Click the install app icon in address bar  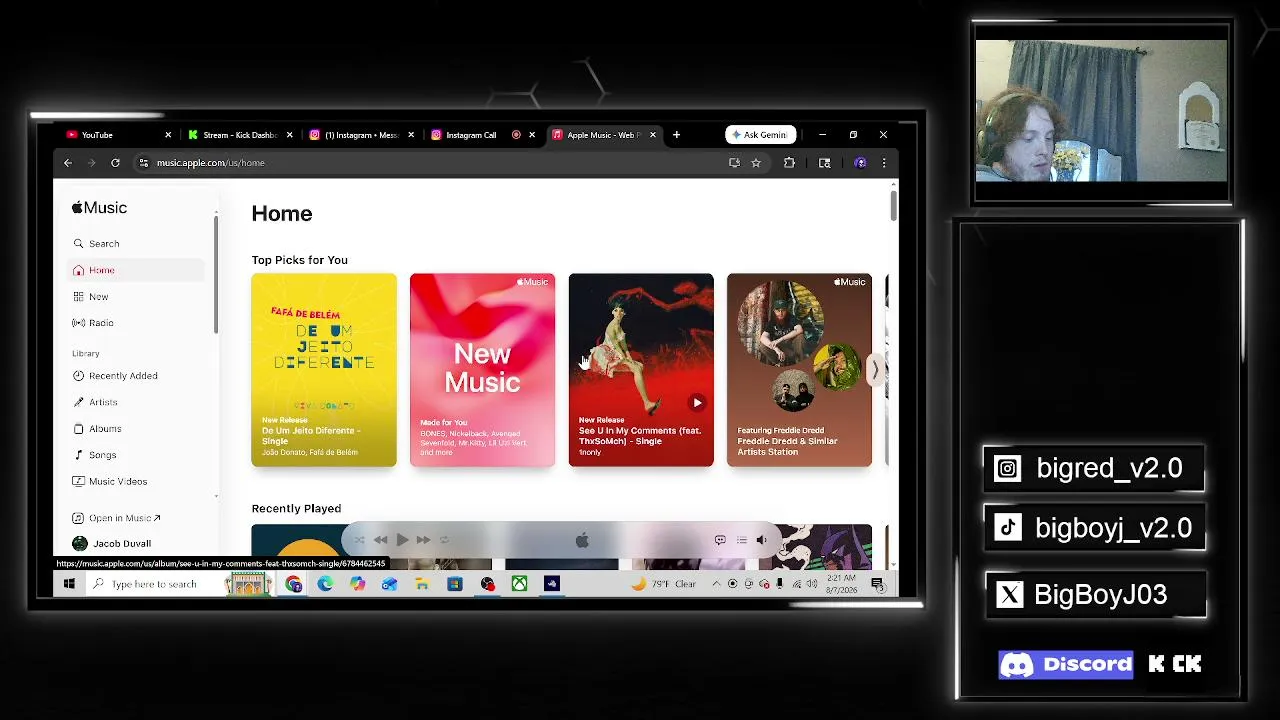tap(734, 163)
